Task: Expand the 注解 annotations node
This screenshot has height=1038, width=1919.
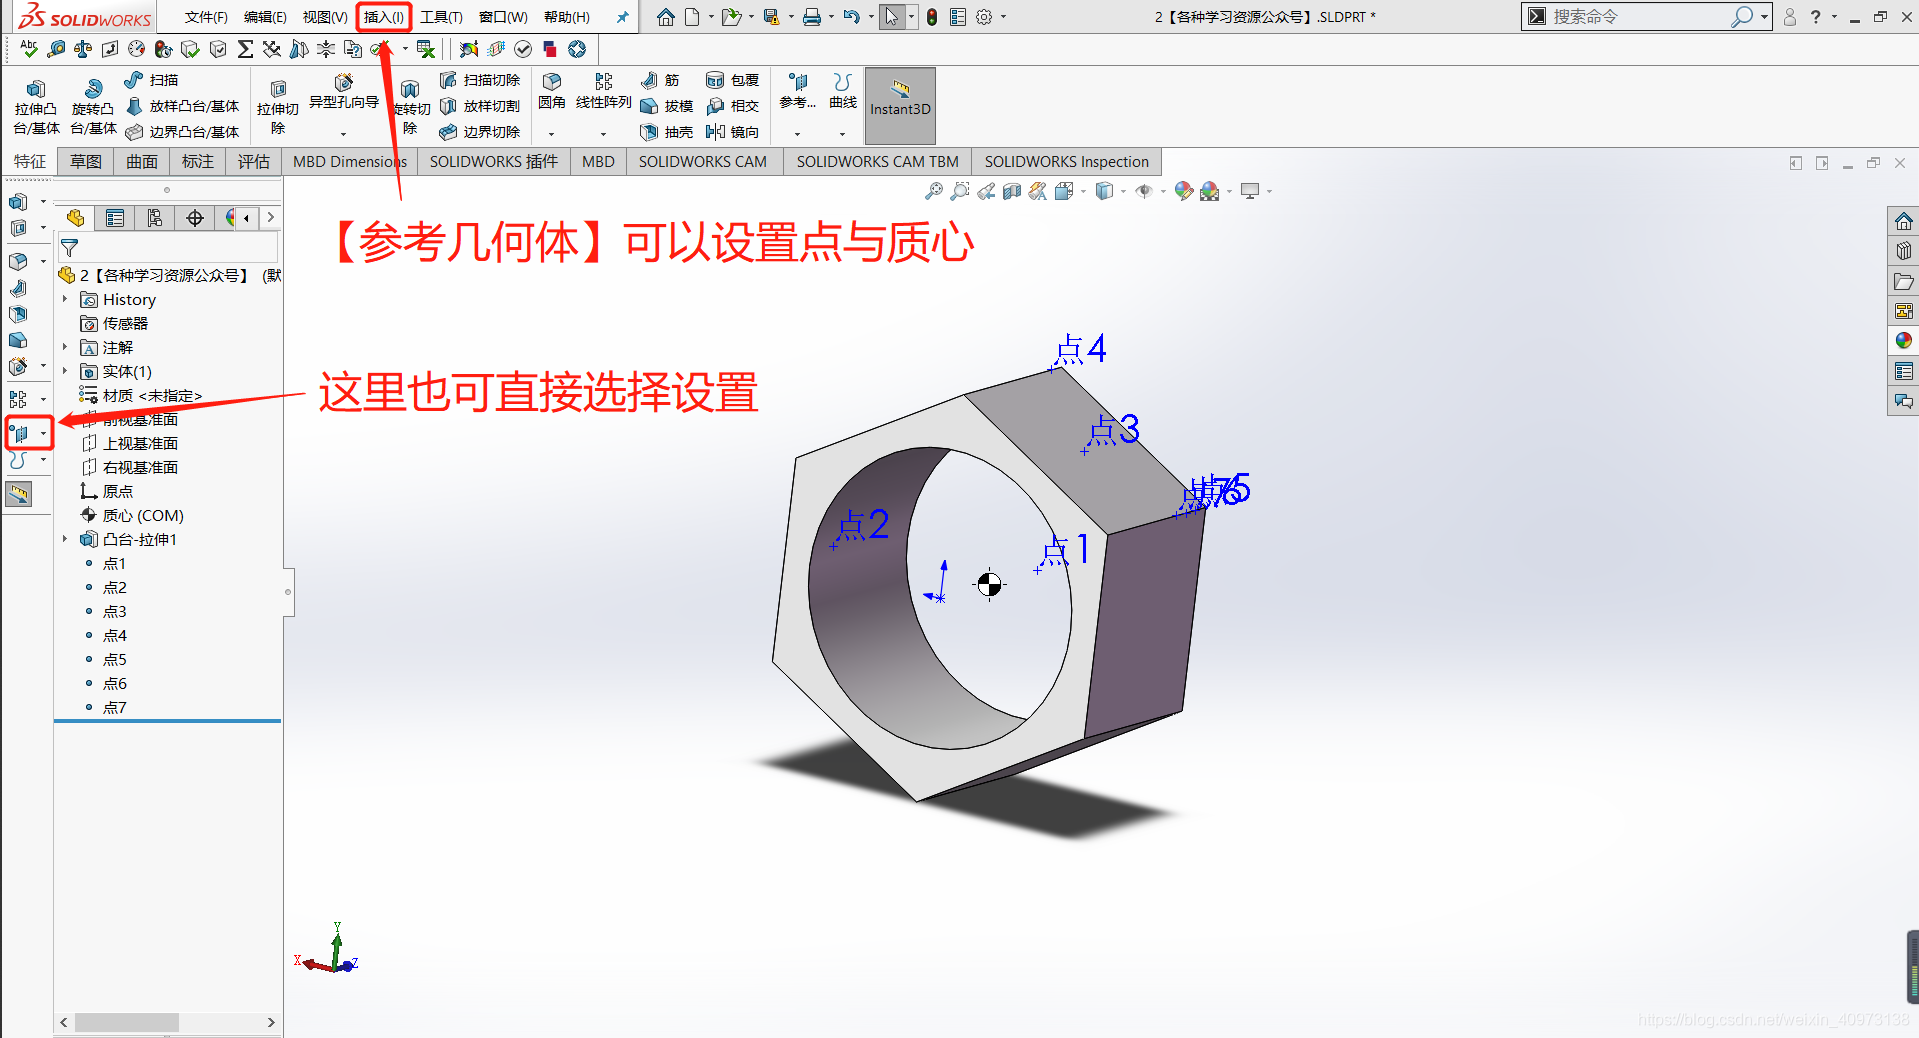Action: coord(65,347)
